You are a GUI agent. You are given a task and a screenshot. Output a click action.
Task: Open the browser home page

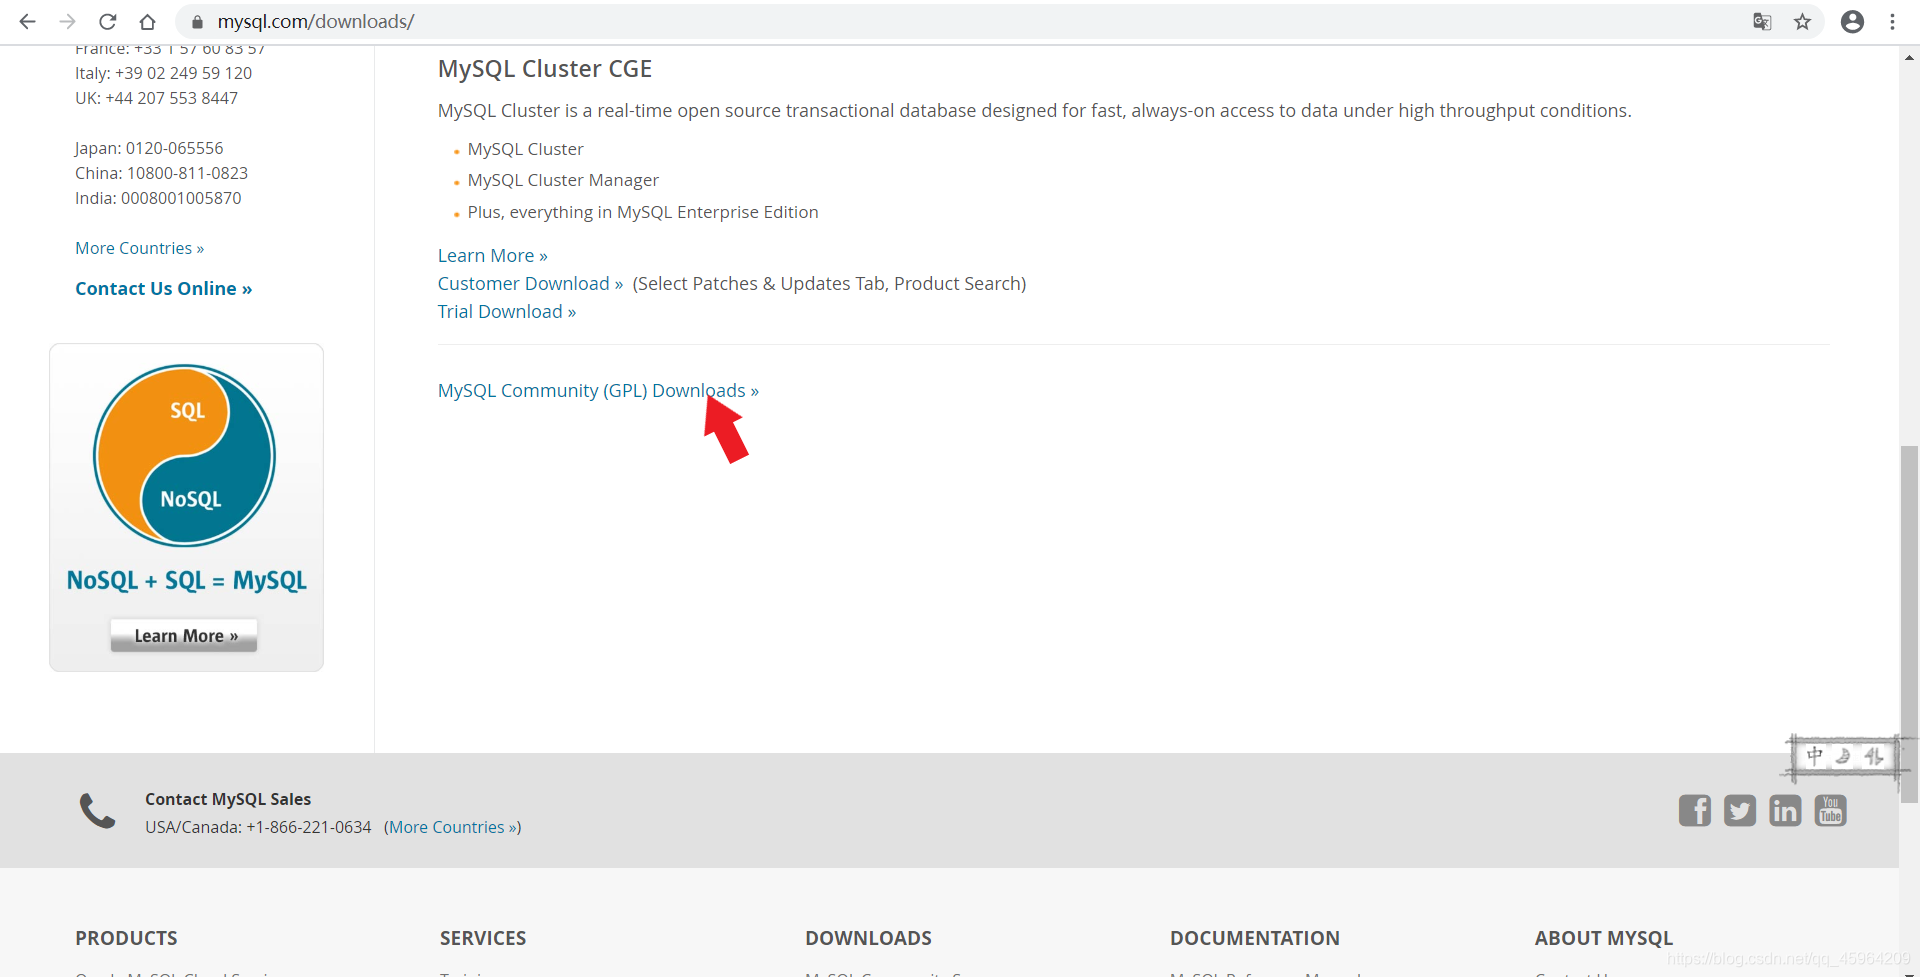(147, 21)
